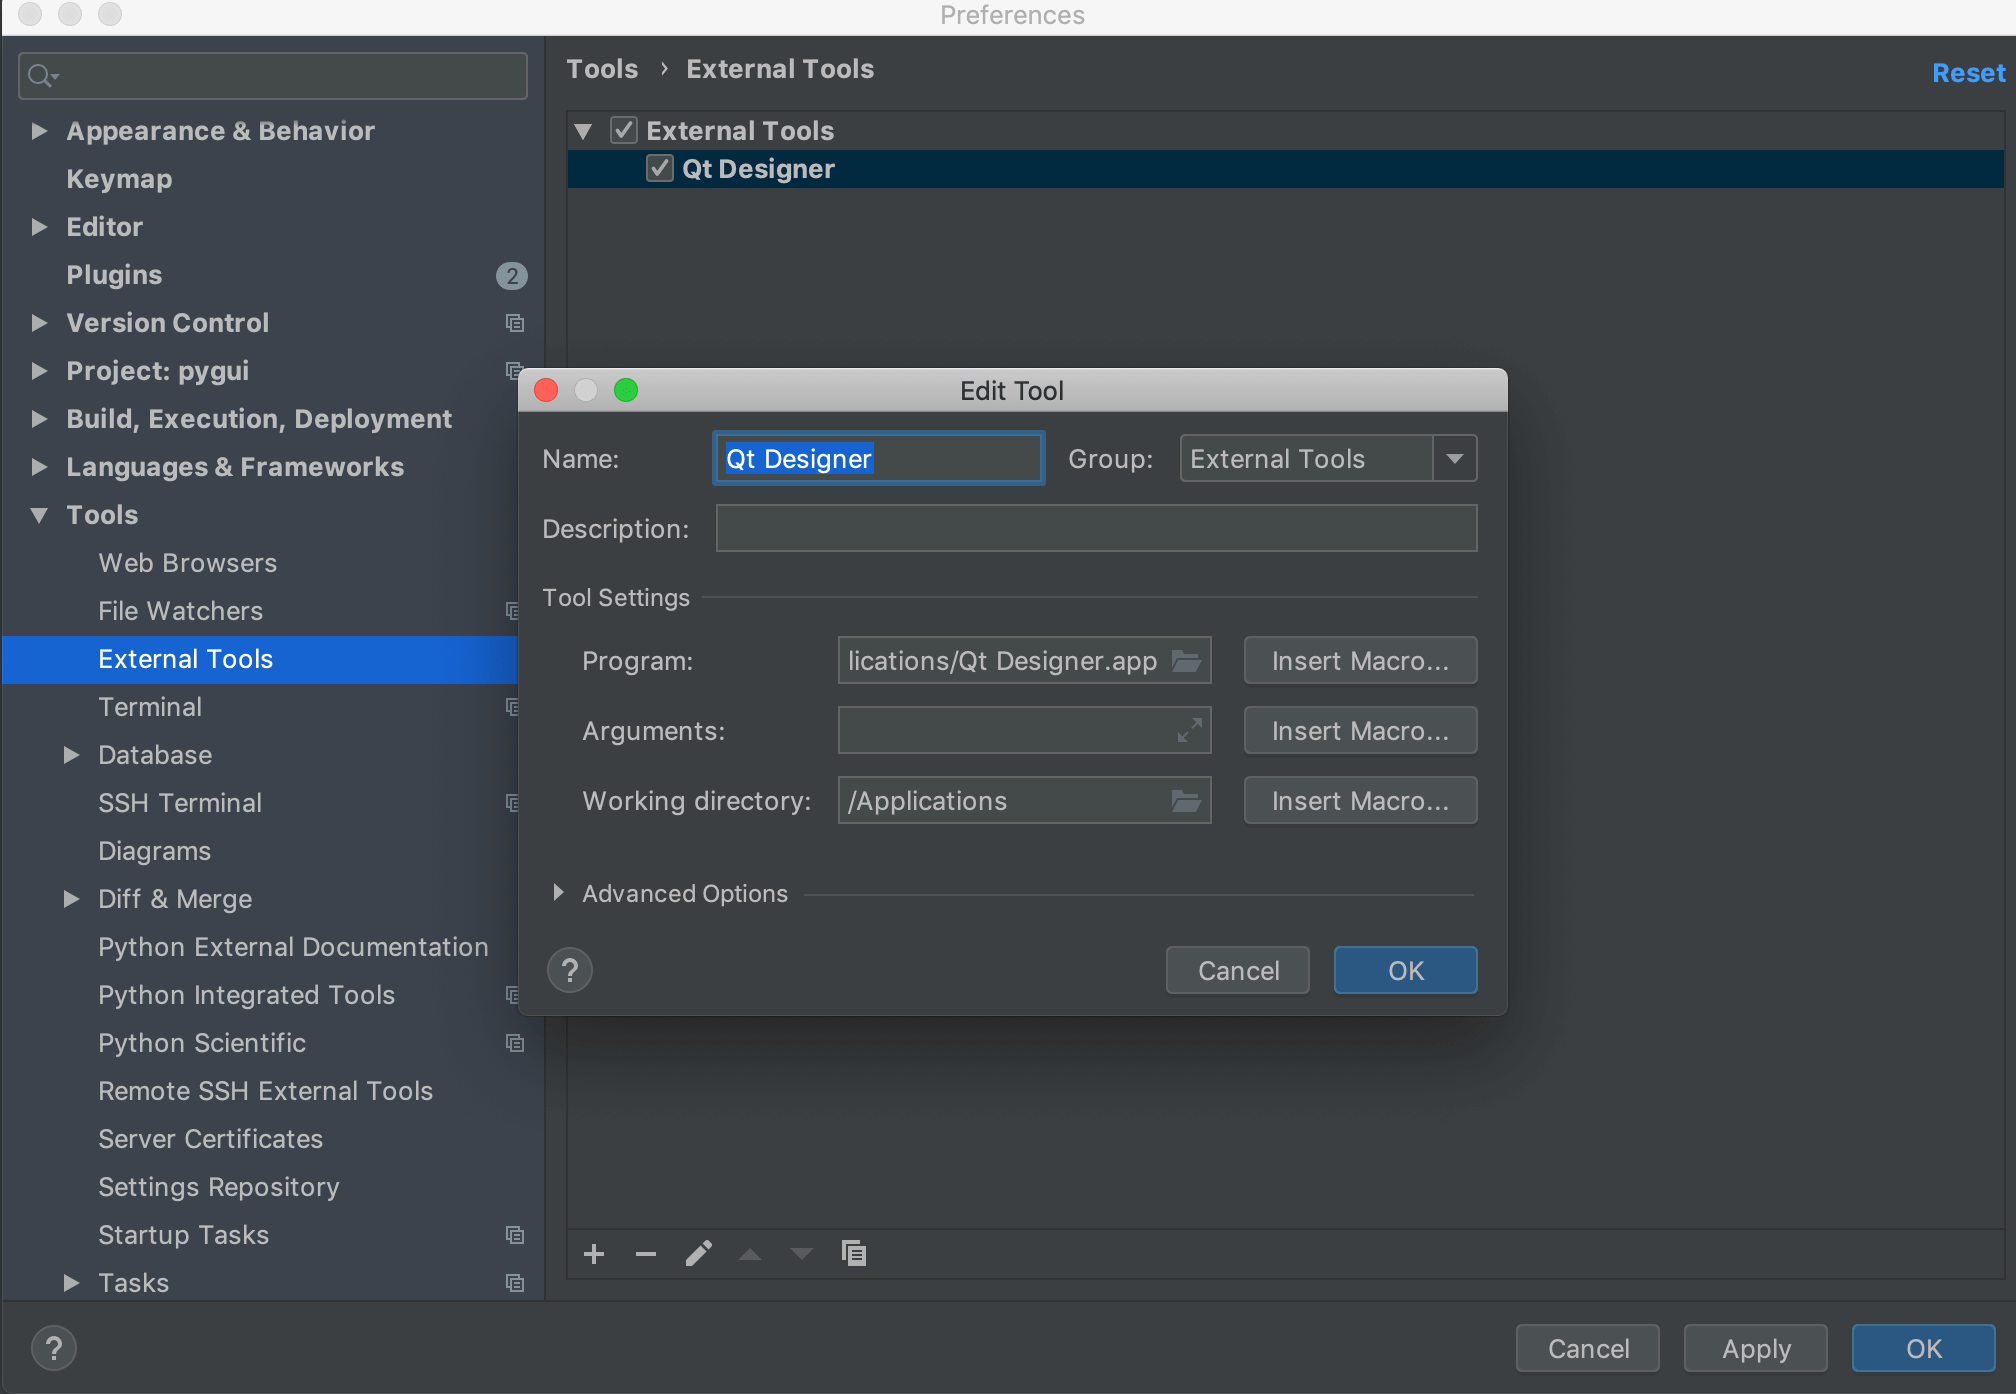Expand Advanced Options section
This screenshot has width=2016, height=1394.
[x=558, y=893]
